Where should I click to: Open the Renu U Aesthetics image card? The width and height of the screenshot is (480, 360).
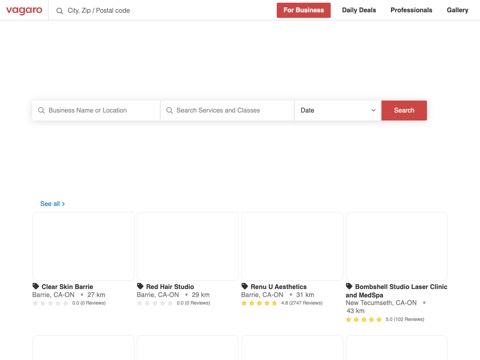click(x=292, y=246)
